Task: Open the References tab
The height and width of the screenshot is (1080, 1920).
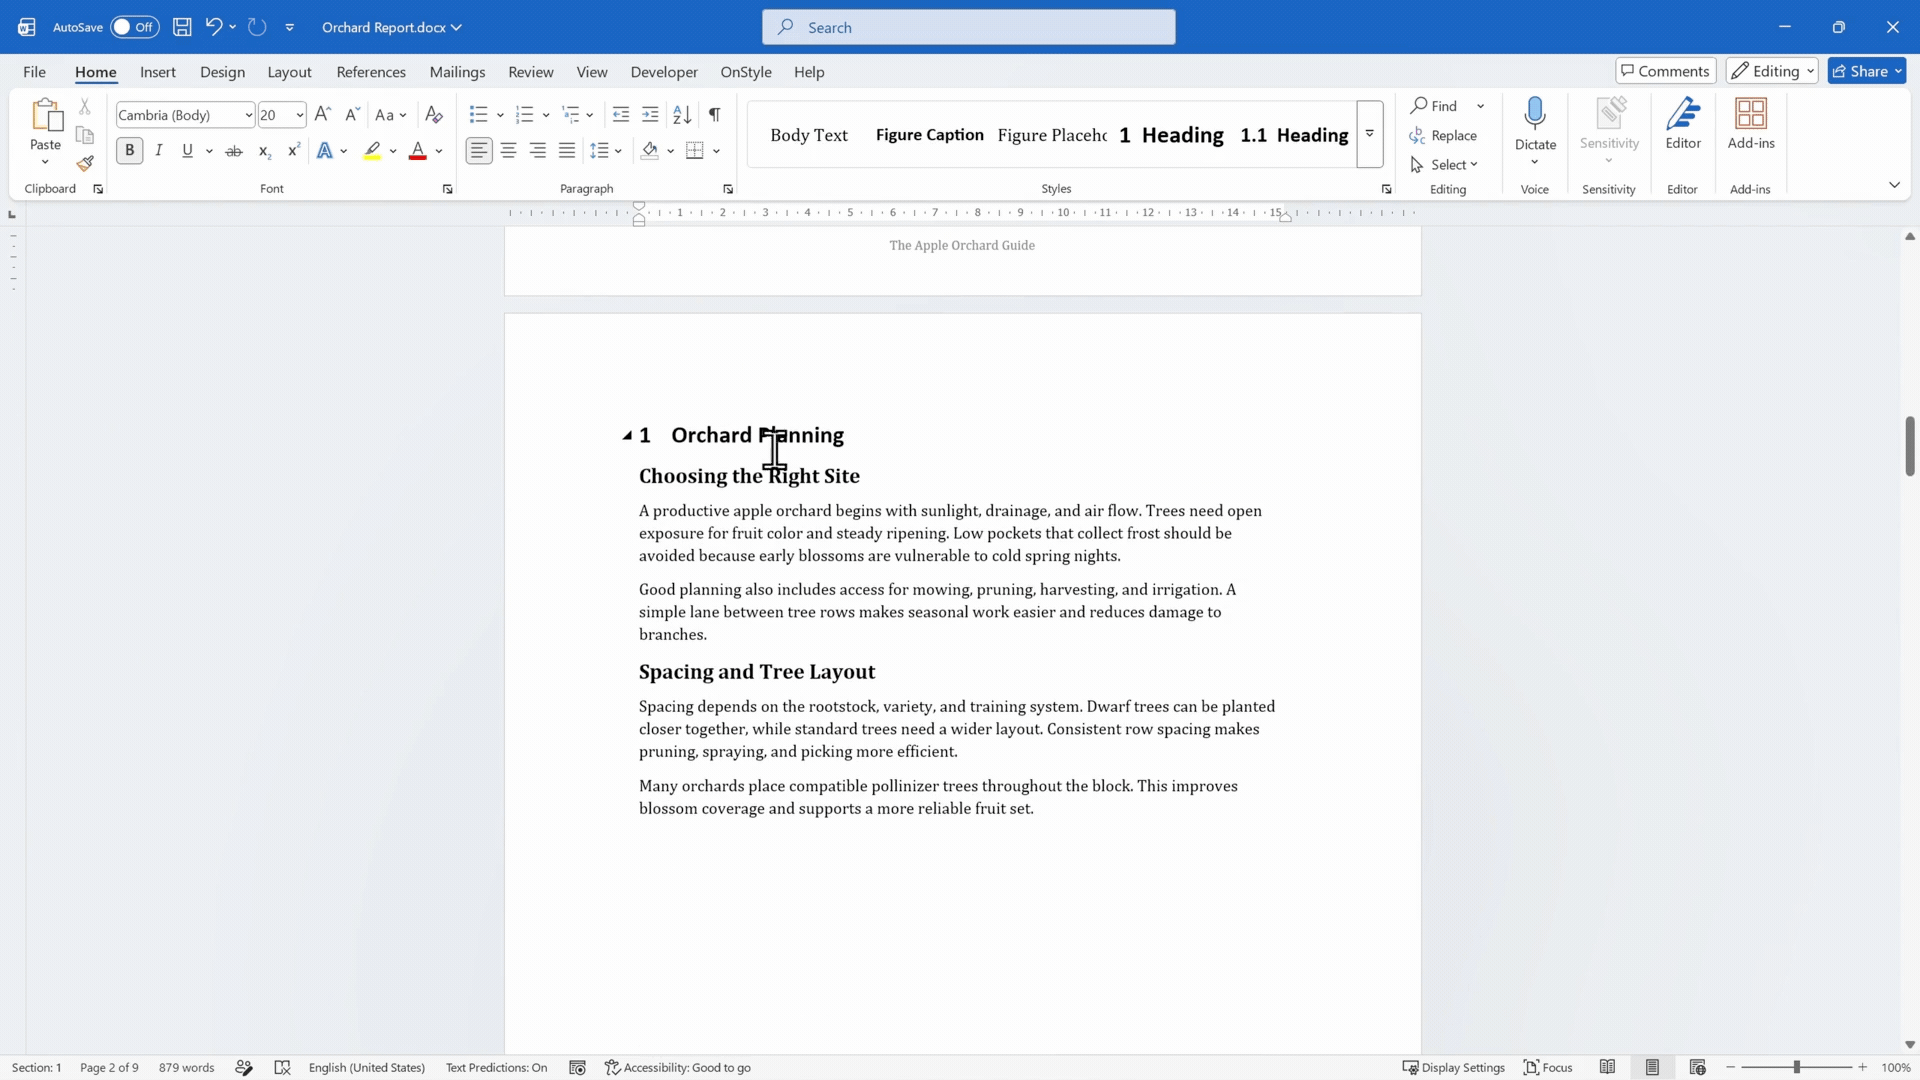Action: [371, 72]
